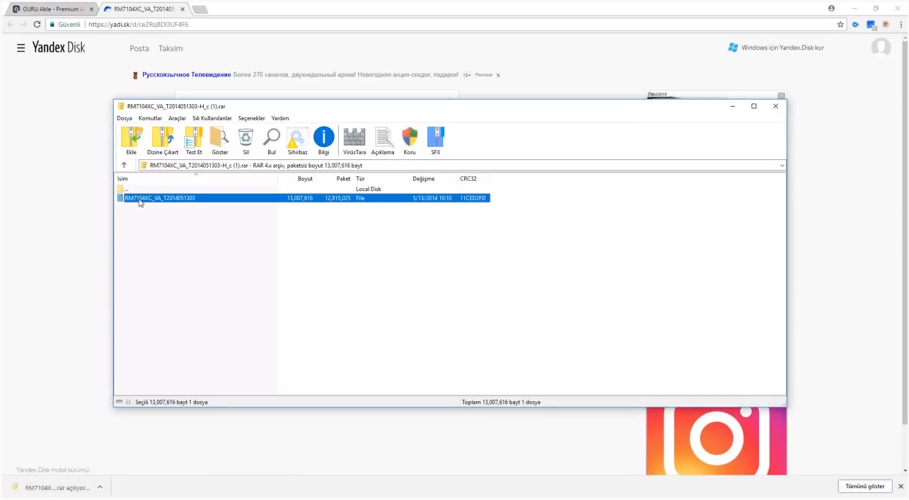Open the user profile avatar
This screenshot has height=500, width=909.
[x=881, y=48]
